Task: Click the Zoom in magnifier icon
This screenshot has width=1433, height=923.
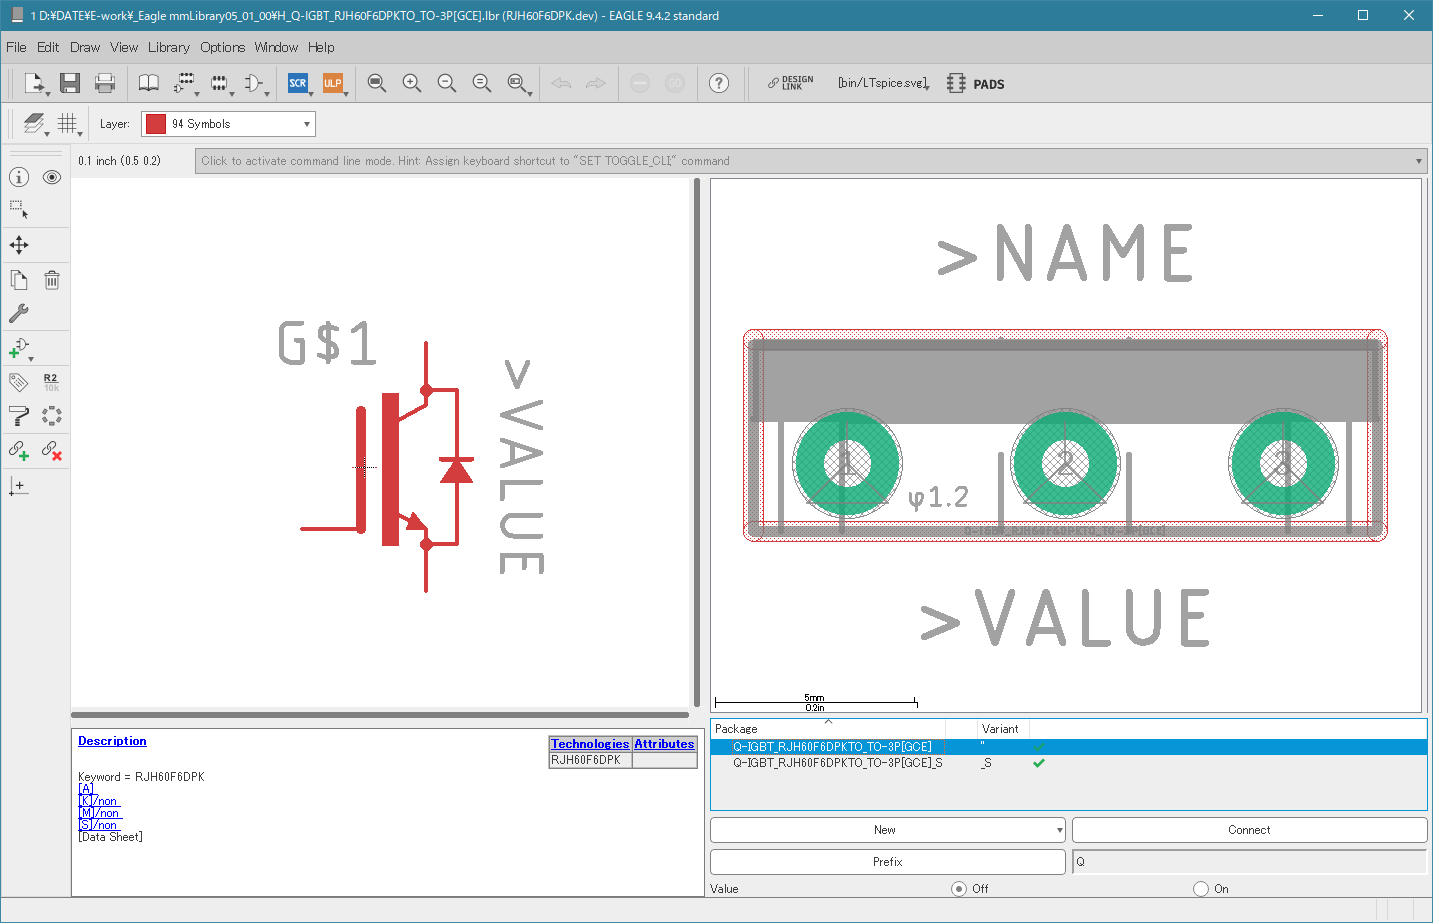Action: 411,83
